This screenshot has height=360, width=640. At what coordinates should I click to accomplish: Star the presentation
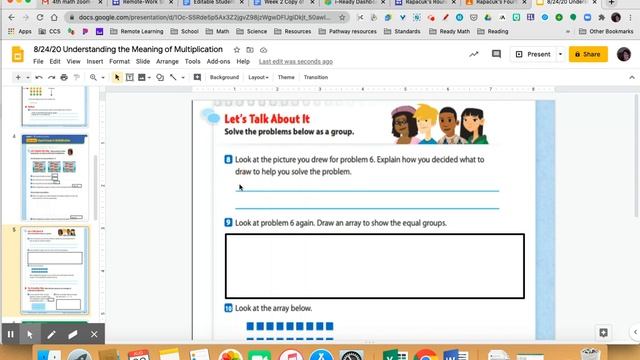tap(237, 50)
